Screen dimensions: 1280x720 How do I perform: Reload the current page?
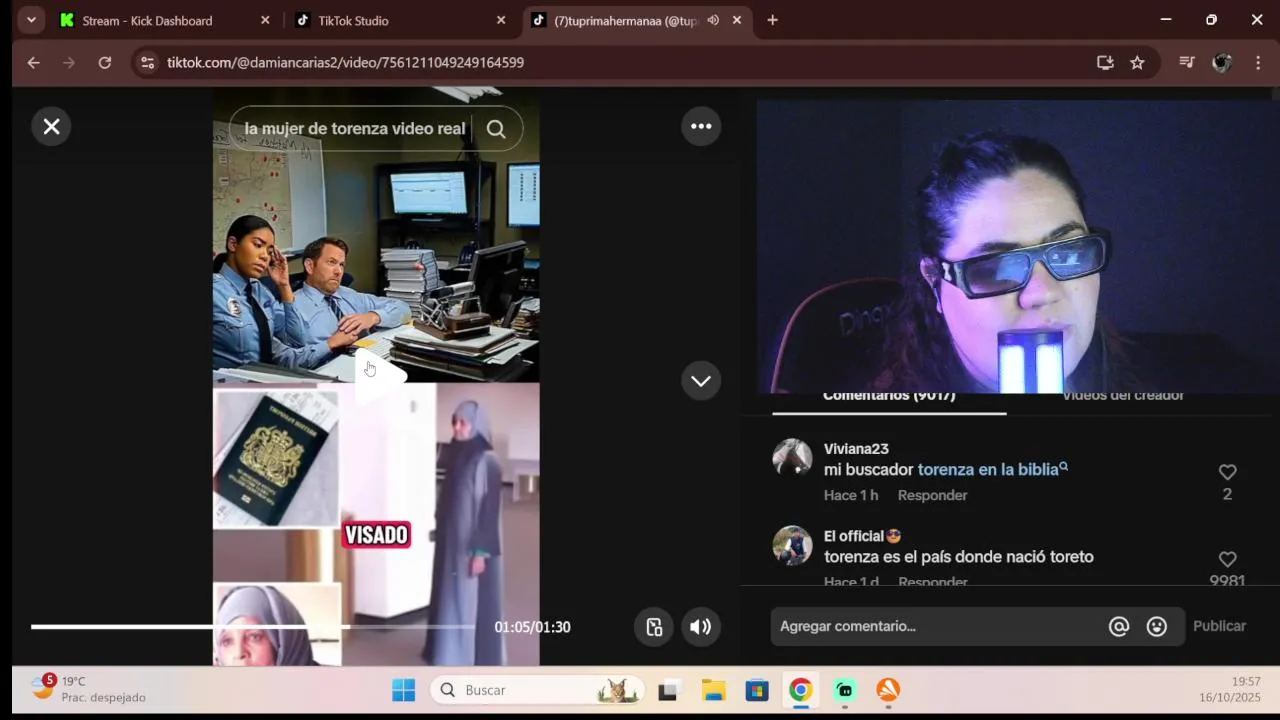click(x=104, y=62)
